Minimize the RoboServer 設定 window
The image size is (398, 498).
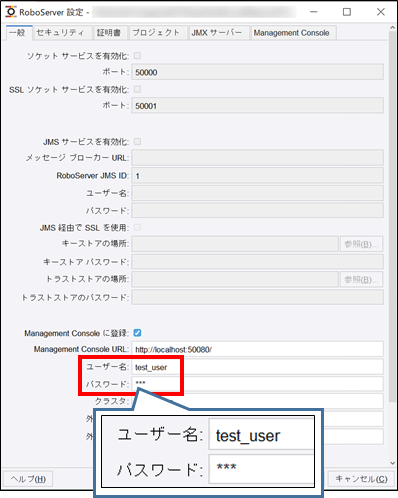pos(313,12)
